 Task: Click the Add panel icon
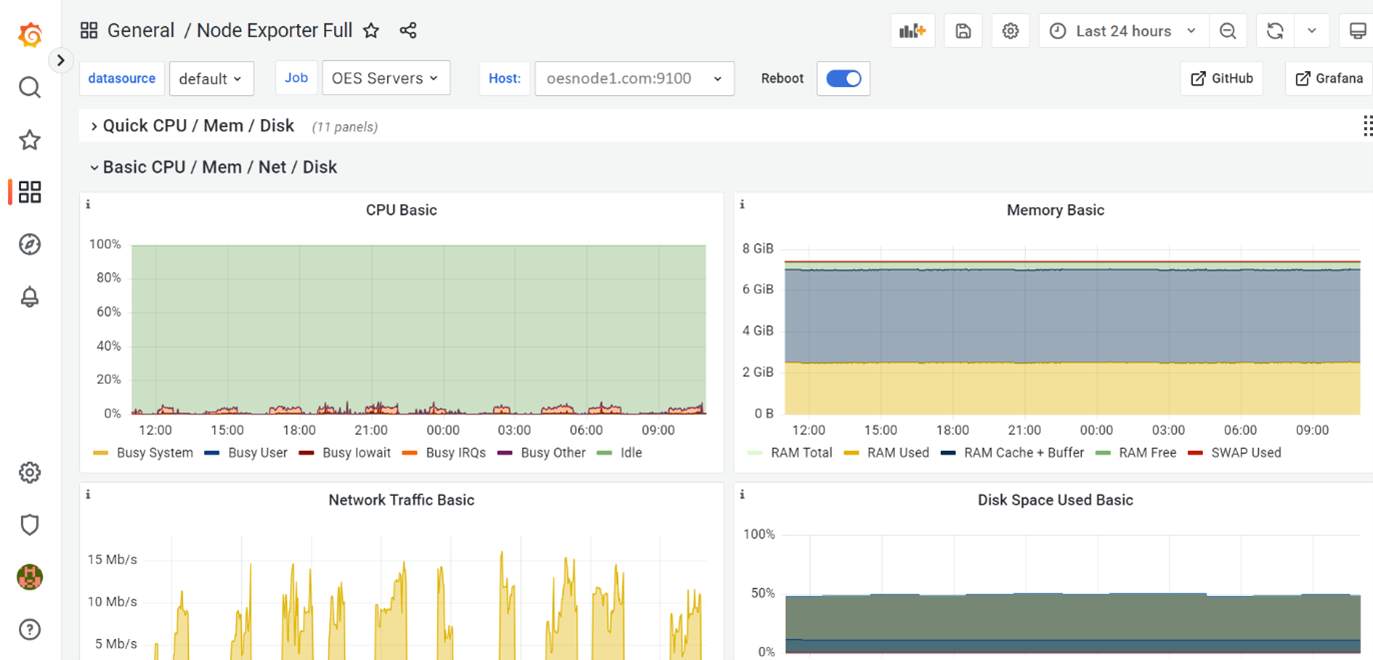912,31
